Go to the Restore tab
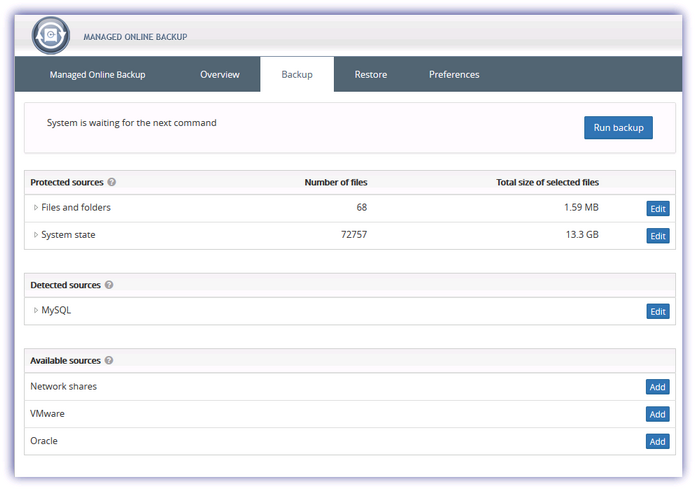 tap(371, 74)
